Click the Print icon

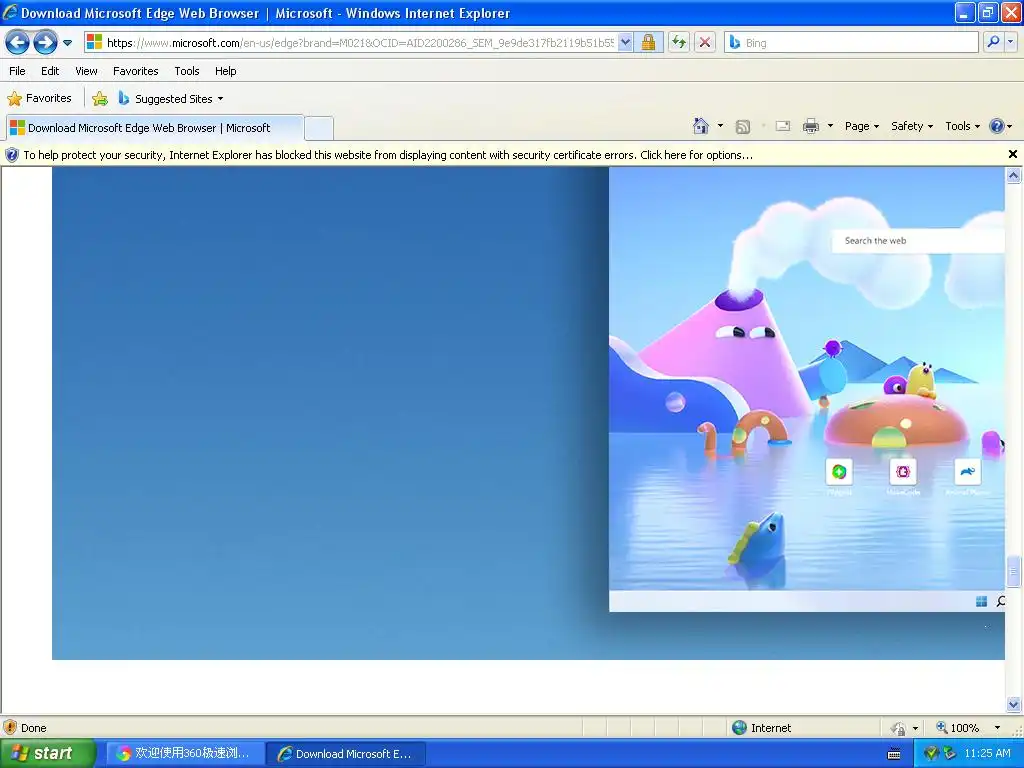pos(810,126)
